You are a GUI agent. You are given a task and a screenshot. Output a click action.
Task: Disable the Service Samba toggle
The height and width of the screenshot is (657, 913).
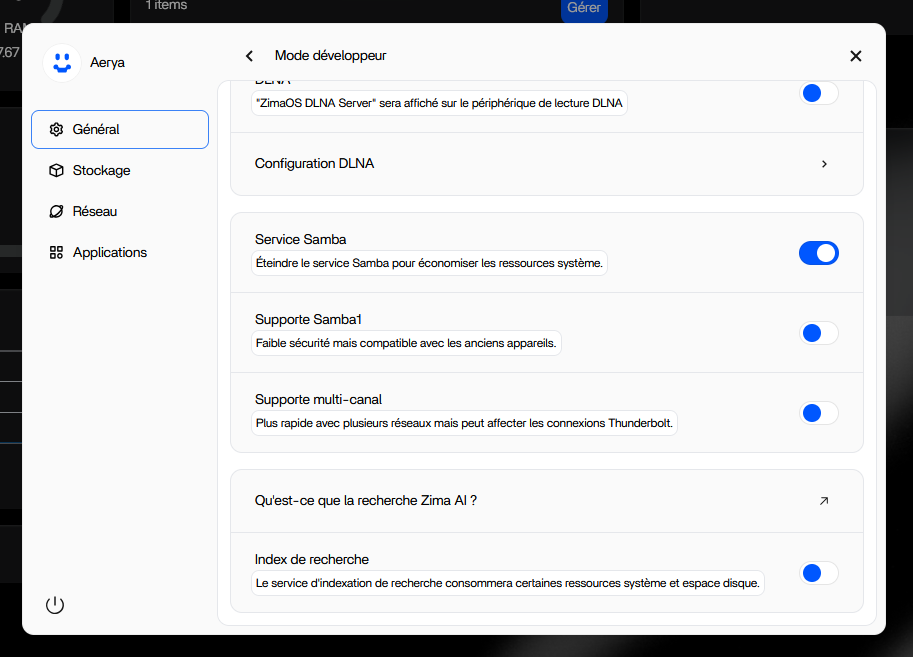point(819,253)
